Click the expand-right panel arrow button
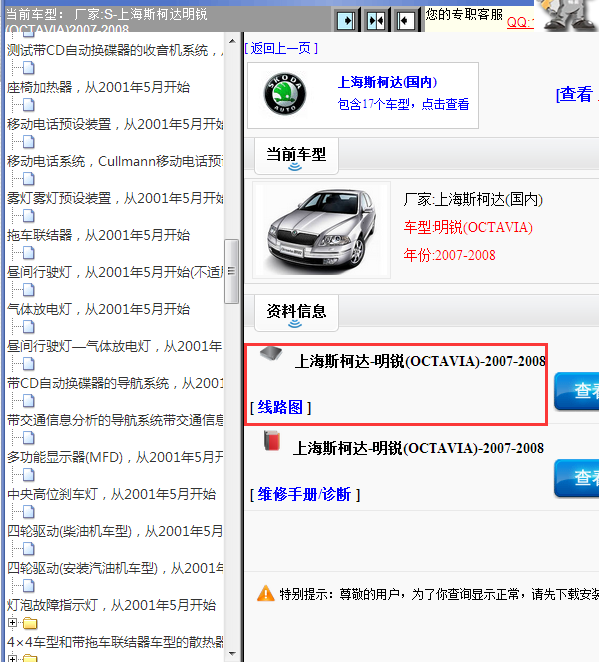Viewport: 599px width, 662px height. pyautogui.click(x=346, y=20)
